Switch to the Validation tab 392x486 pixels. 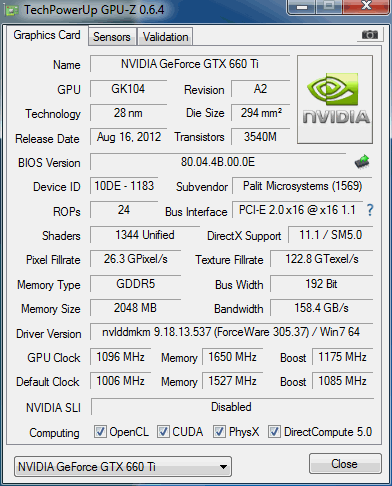click(166, 37)
